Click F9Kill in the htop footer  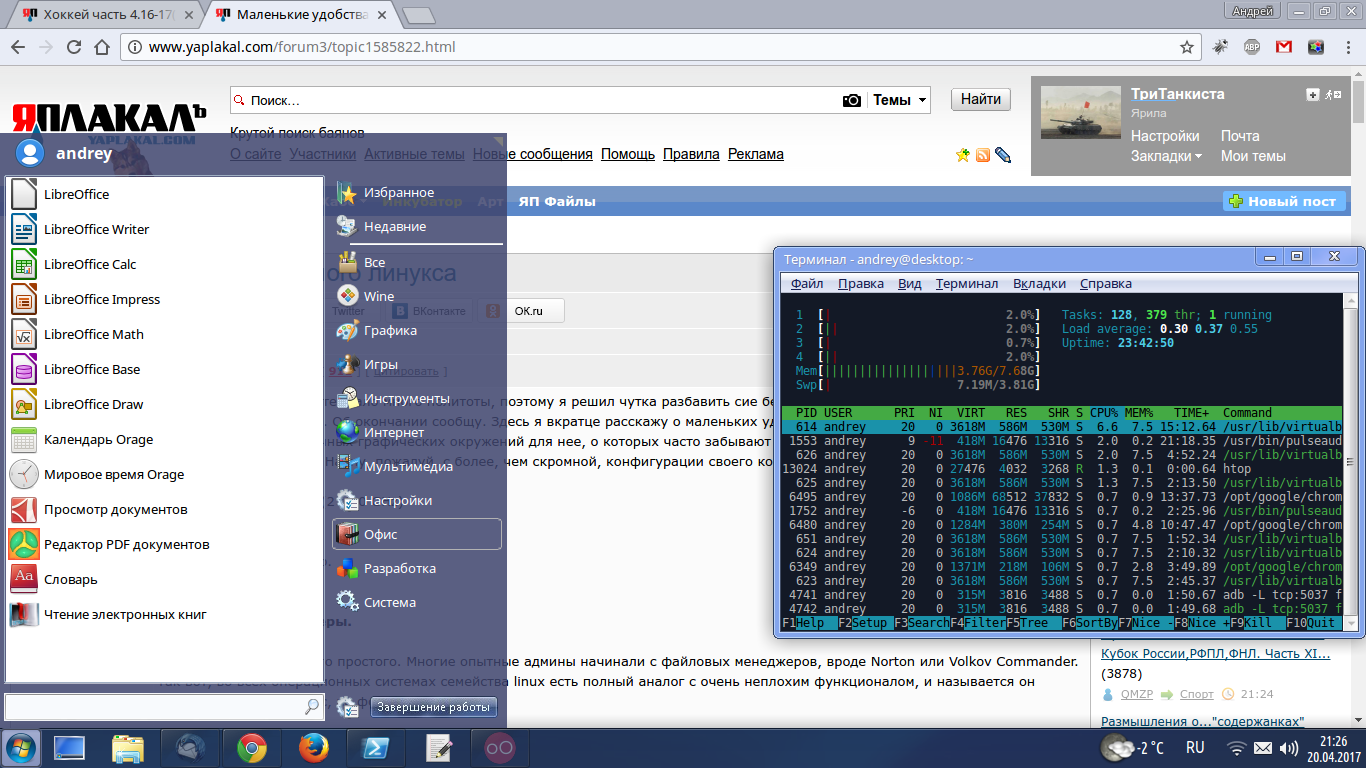(x=1256, y=623)
